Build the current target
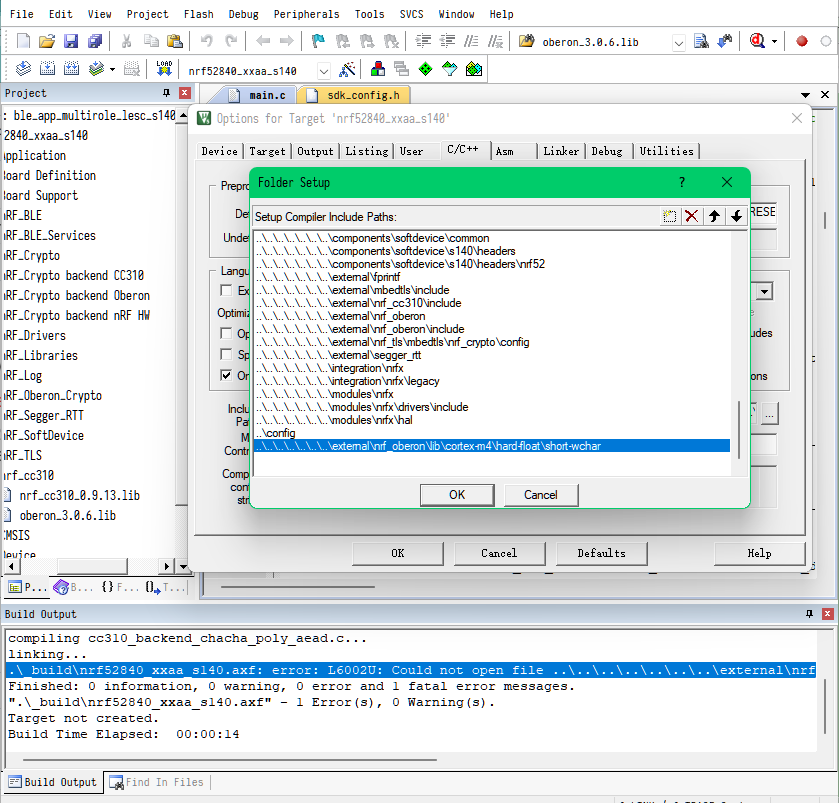This screenshot has height=803, width=839. (x=46, y=69)
